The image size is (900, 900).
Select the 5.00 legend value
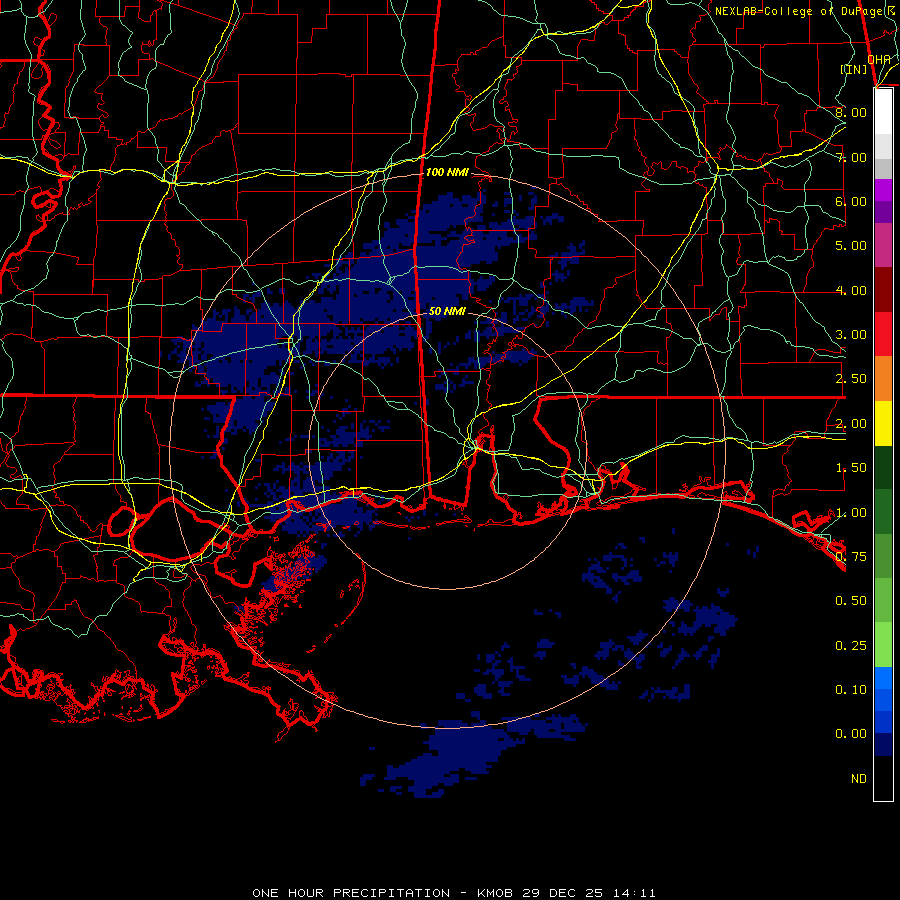click(851, 246)
